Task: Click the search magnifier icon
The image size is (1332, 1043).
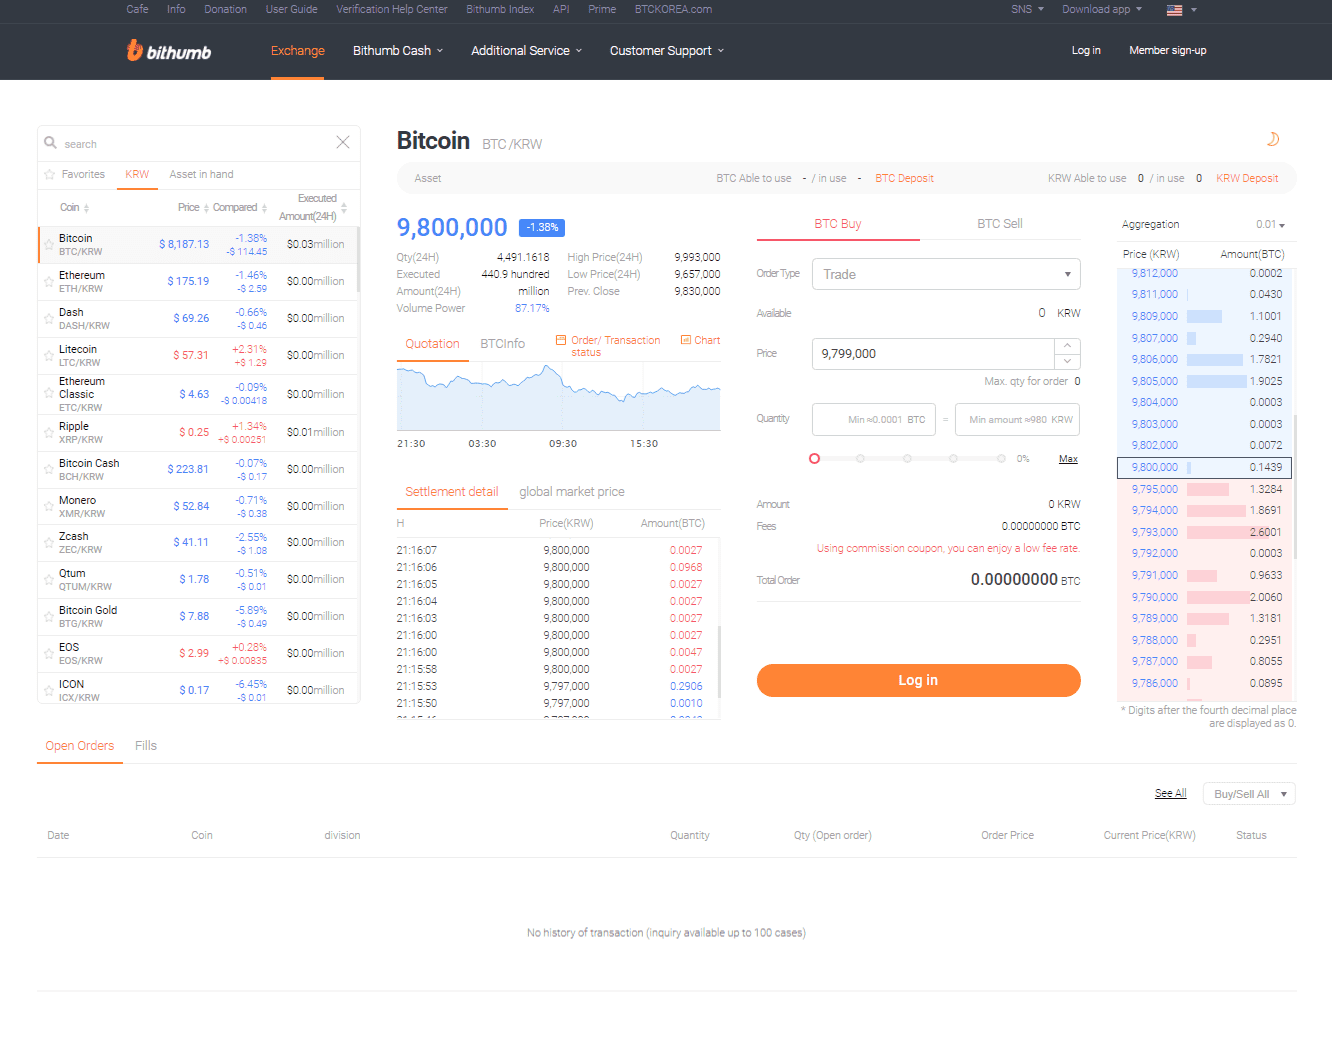Action: [50, 143]
